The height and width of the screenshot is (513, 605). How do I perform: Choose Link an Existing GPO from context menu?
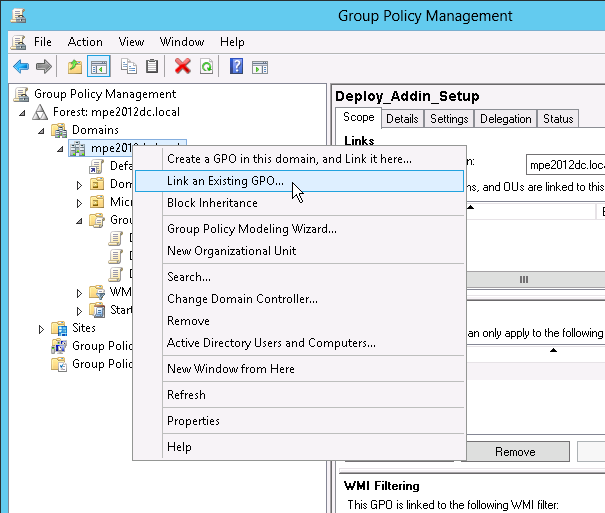225,181
